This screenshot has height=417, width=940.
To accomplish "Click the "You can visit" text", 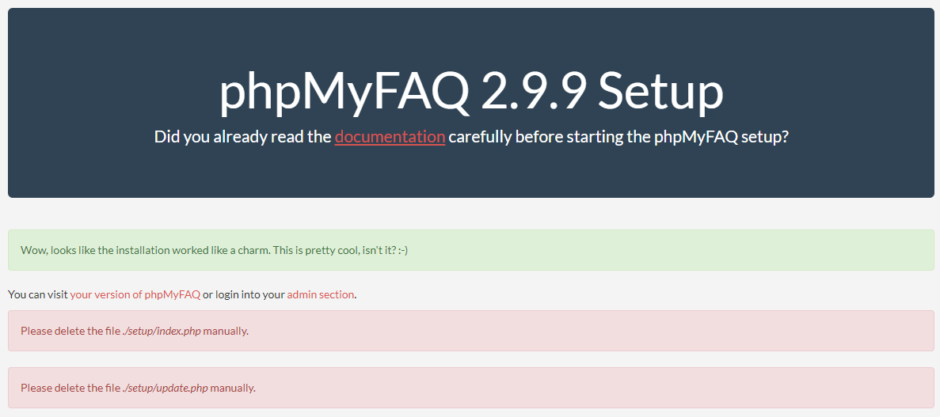I will pyautogui.click(x=37, y=295).
